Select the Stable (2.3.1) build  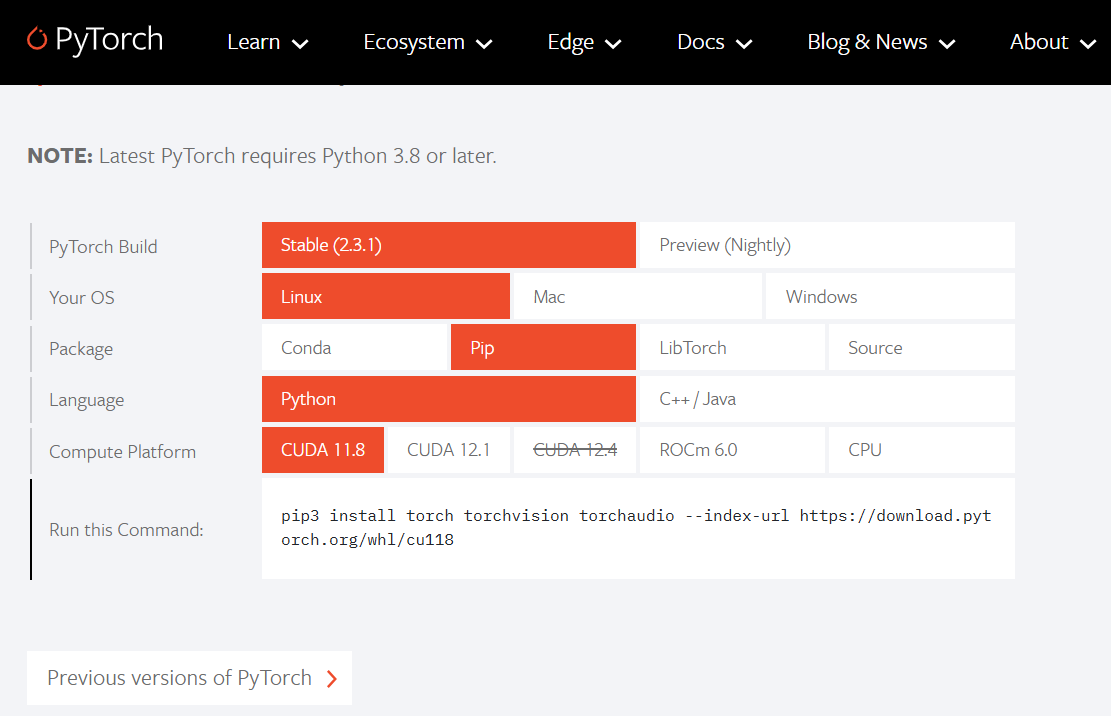click(x=449, y=245)
